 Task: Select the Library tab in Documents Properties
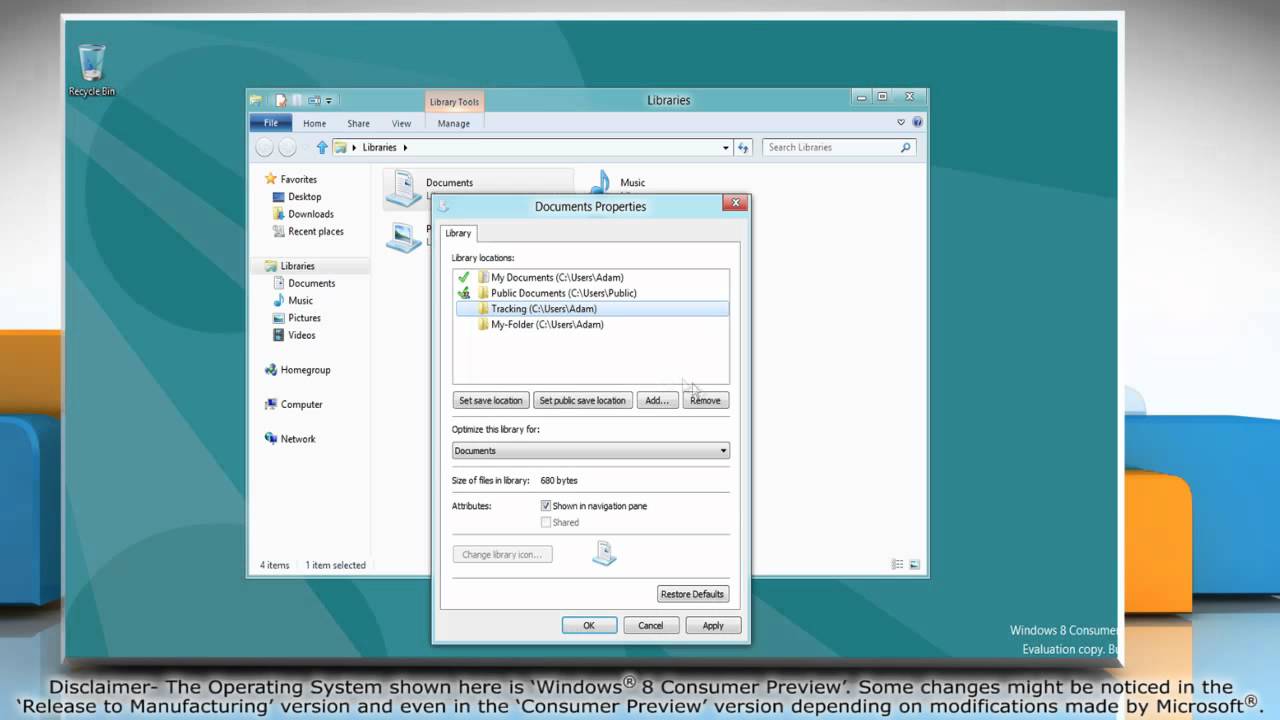click(458, 233)
